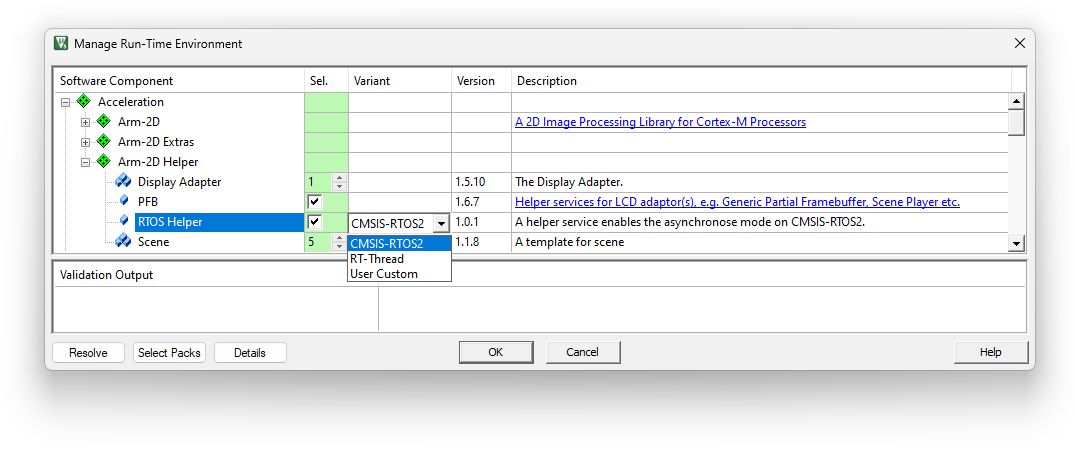The height and width of the screenshot is (454, 1075).
Task: Click the Arm-2D Extras diamond icon
Action: tap(103, 142)
